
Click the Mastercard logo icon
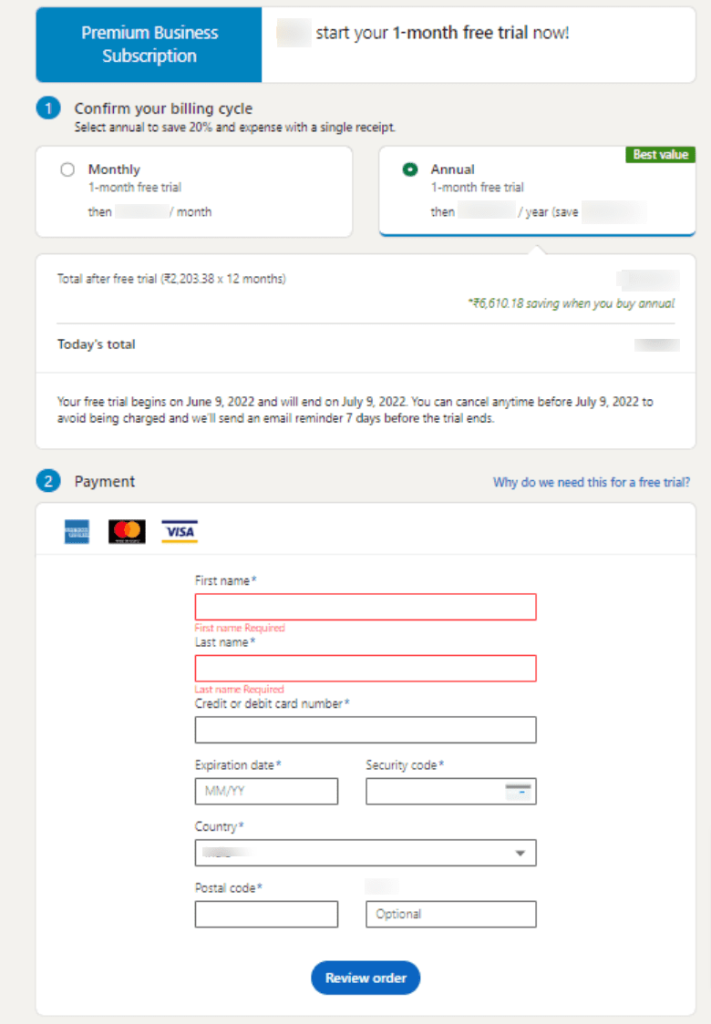pyautogui.click(x=127, y=532)
